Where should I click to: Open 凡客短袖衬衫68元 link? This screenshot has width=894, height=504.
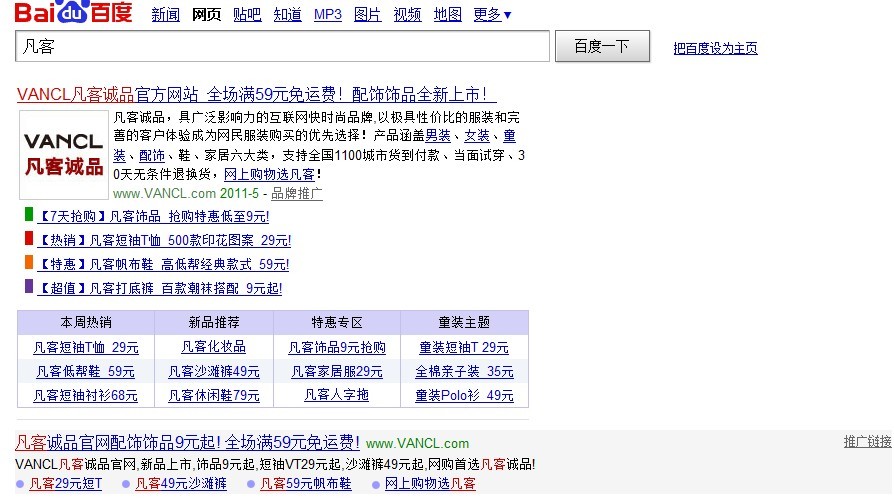[x=86, y=396]
